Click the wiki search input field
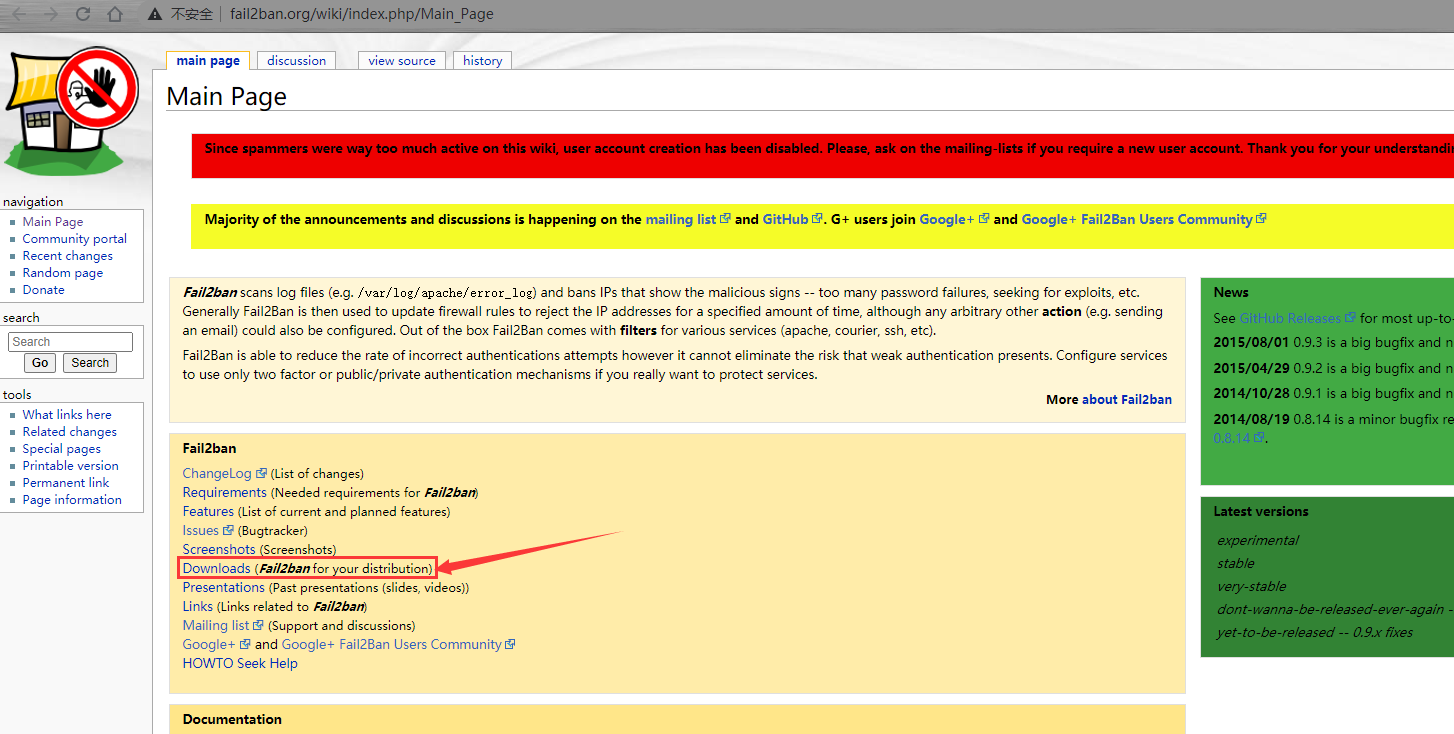 [x=70, y=342]
